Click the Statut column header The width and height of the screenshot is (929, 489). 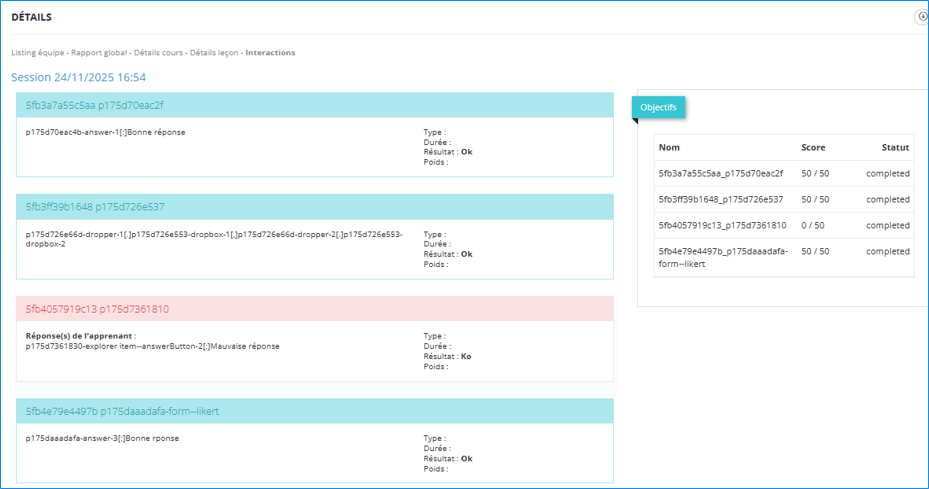[895, 148]
